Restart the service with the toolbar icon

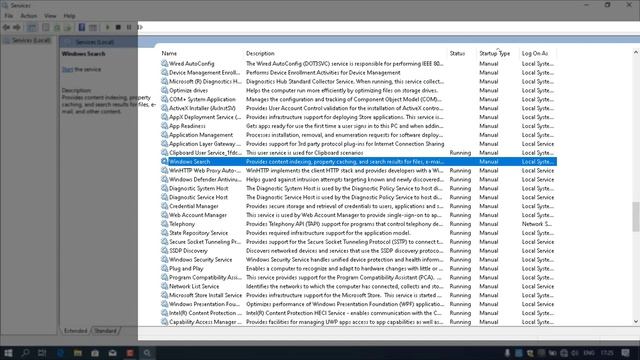point(140,27)
